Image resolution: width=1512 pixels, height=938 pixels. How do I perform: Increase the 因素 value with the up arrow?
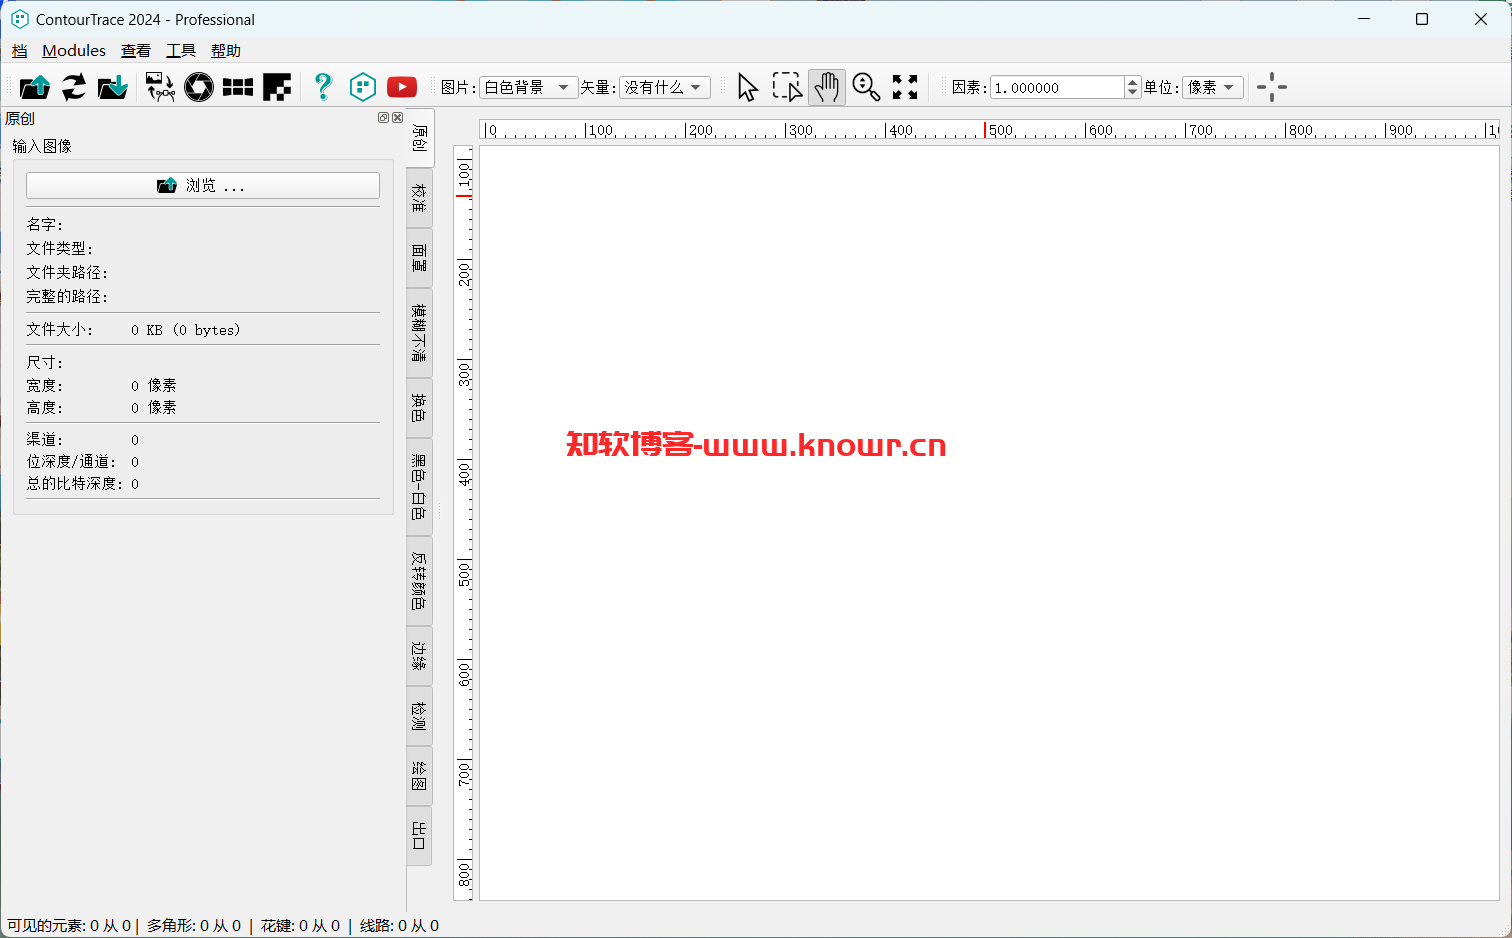[1132, 82]
